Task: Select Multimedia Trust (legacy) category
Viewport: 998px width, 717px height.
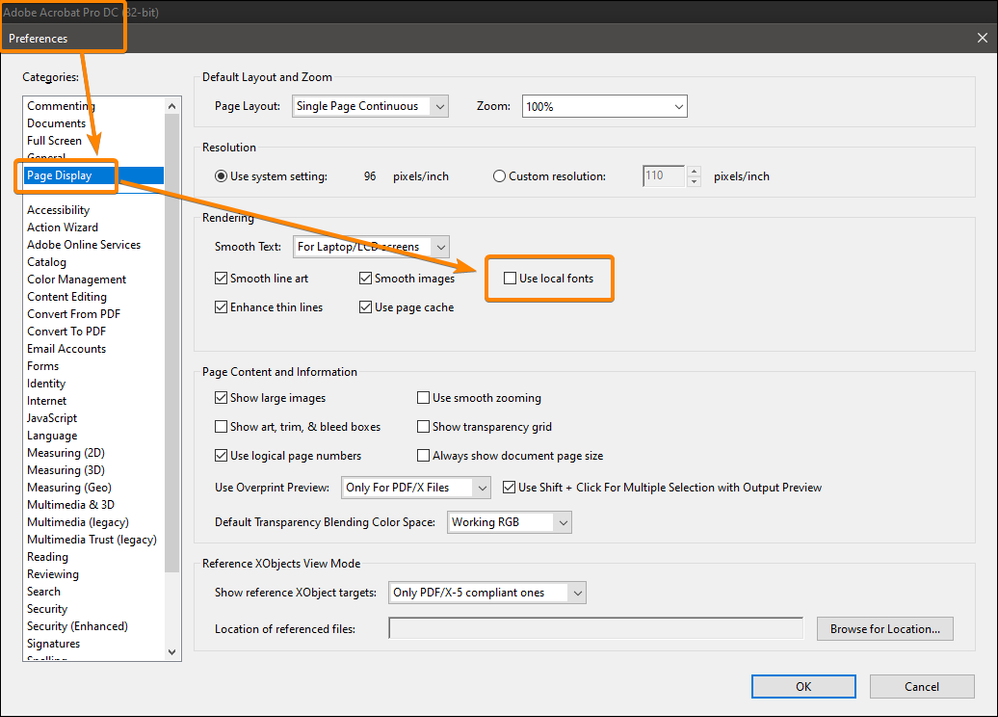Action: (92, 539)
